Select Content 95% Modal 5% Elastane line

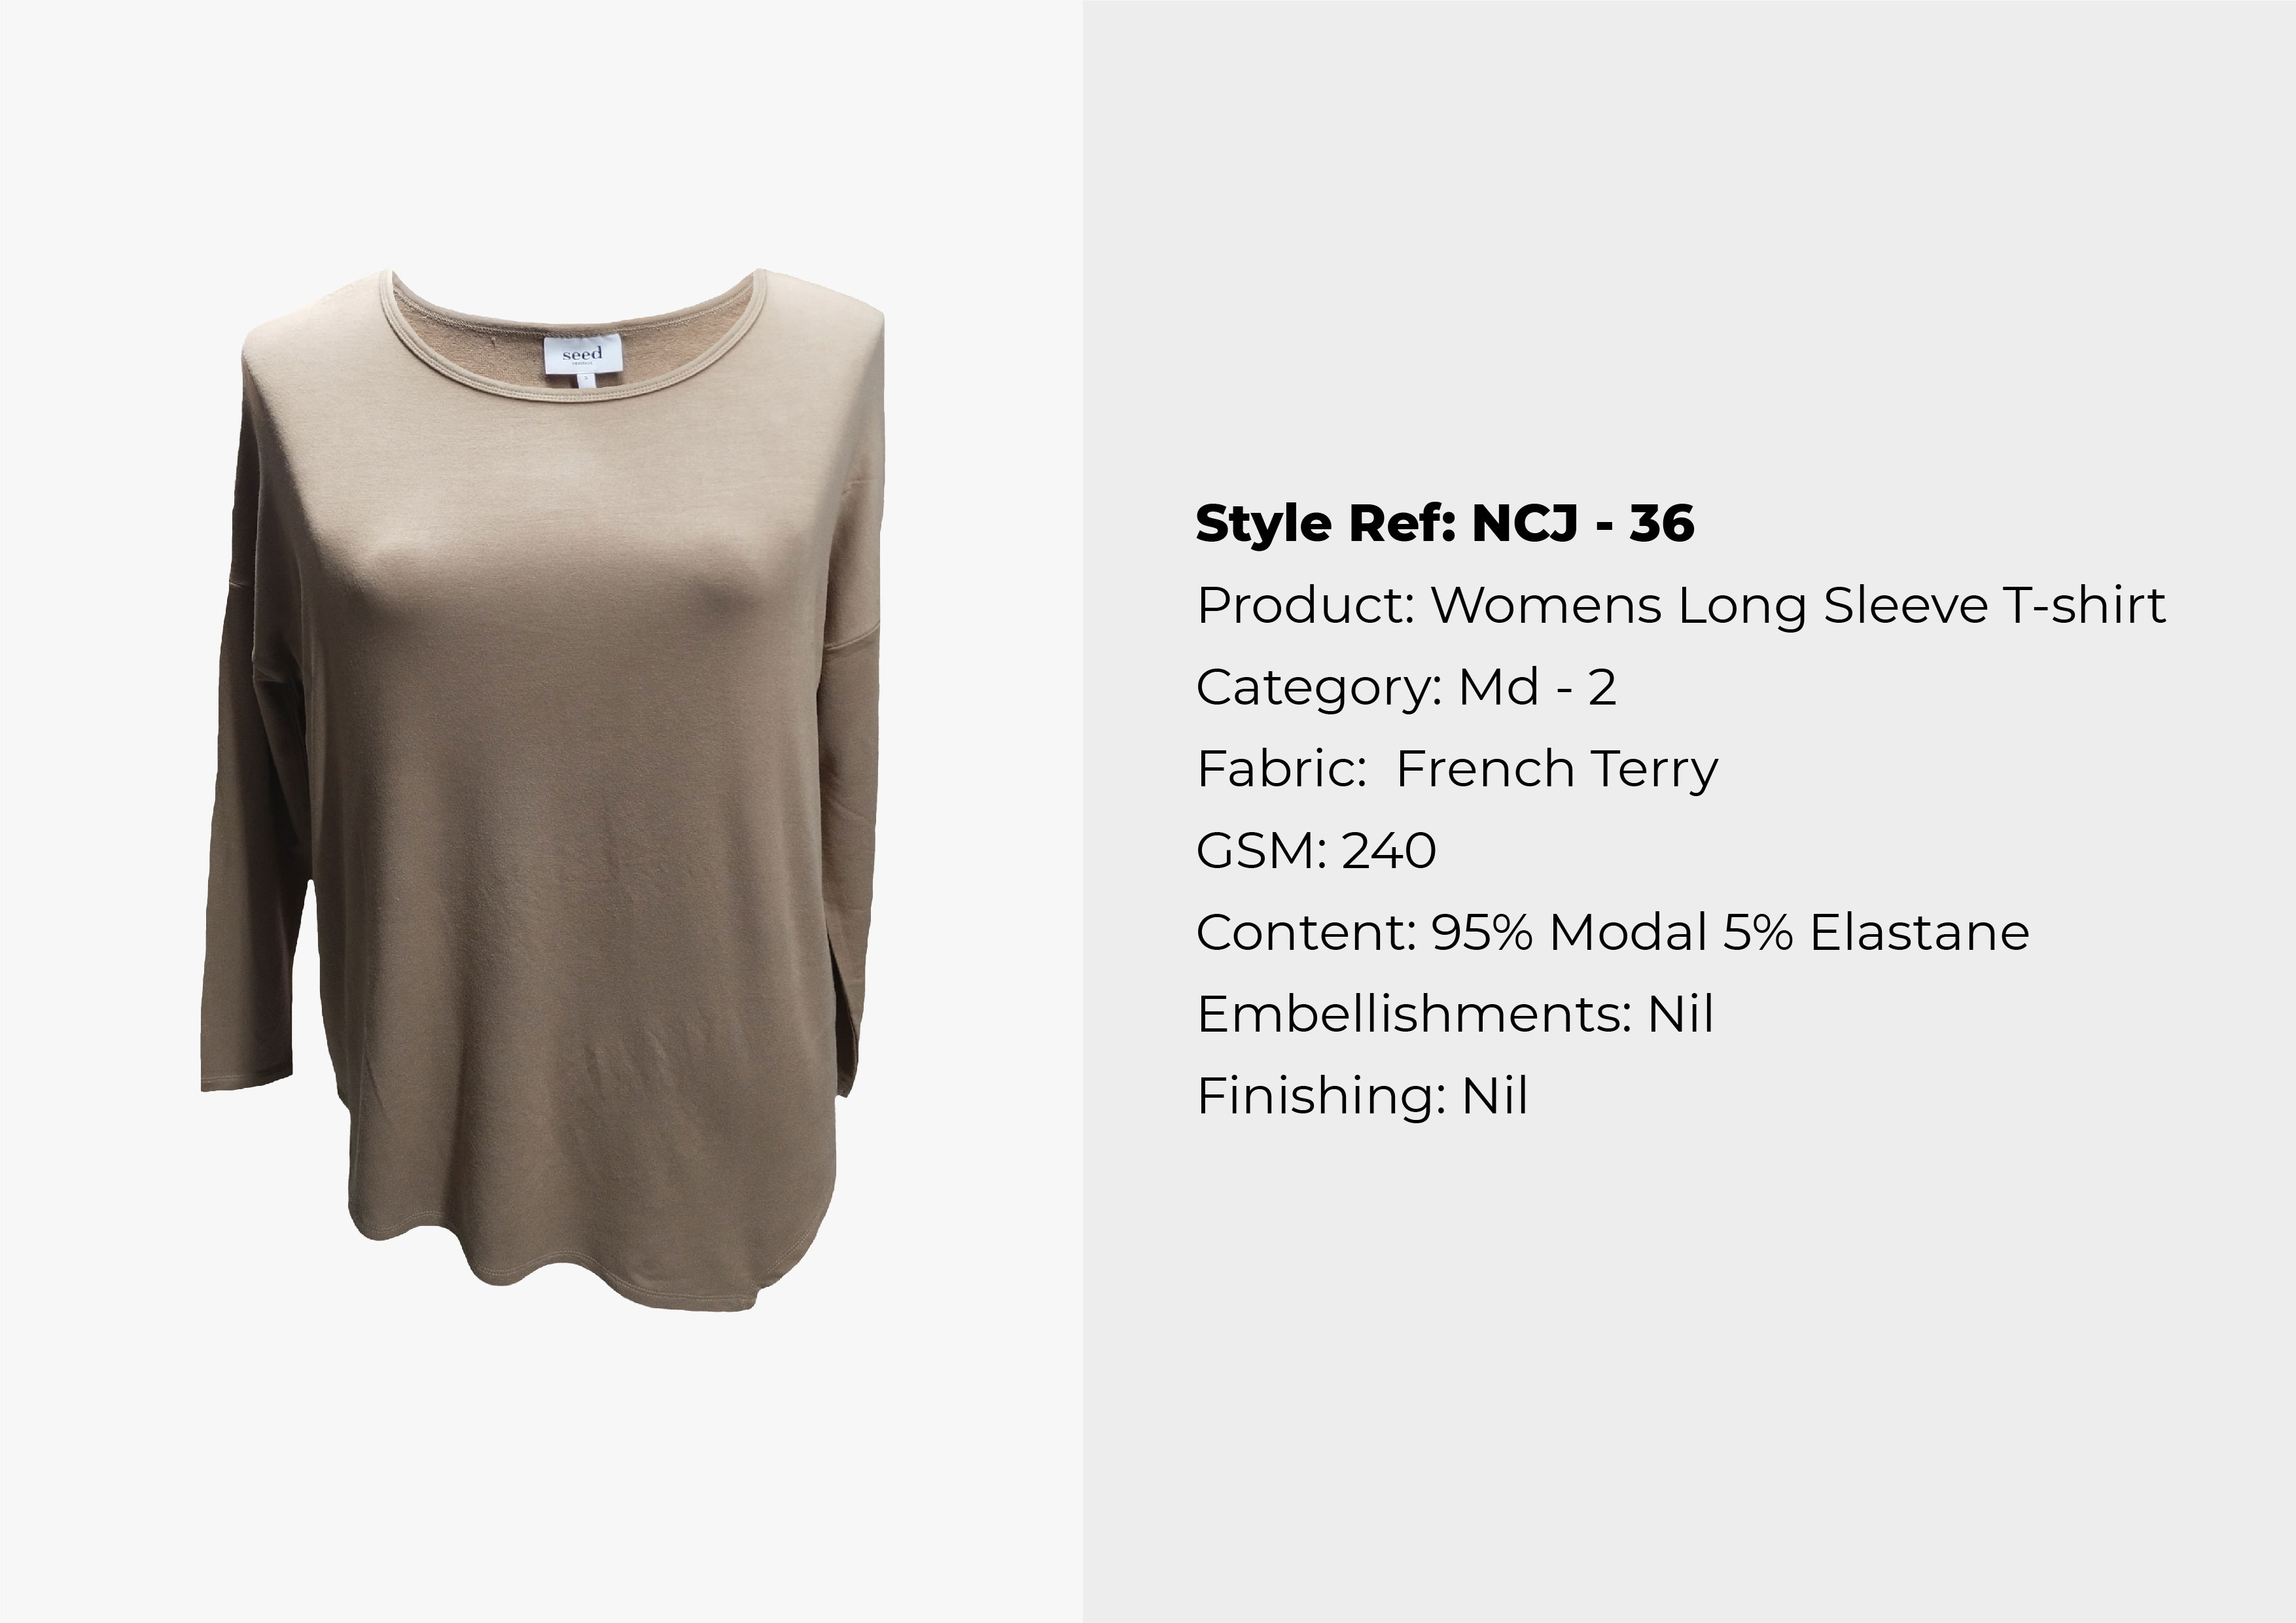[x=1613, y=933]
